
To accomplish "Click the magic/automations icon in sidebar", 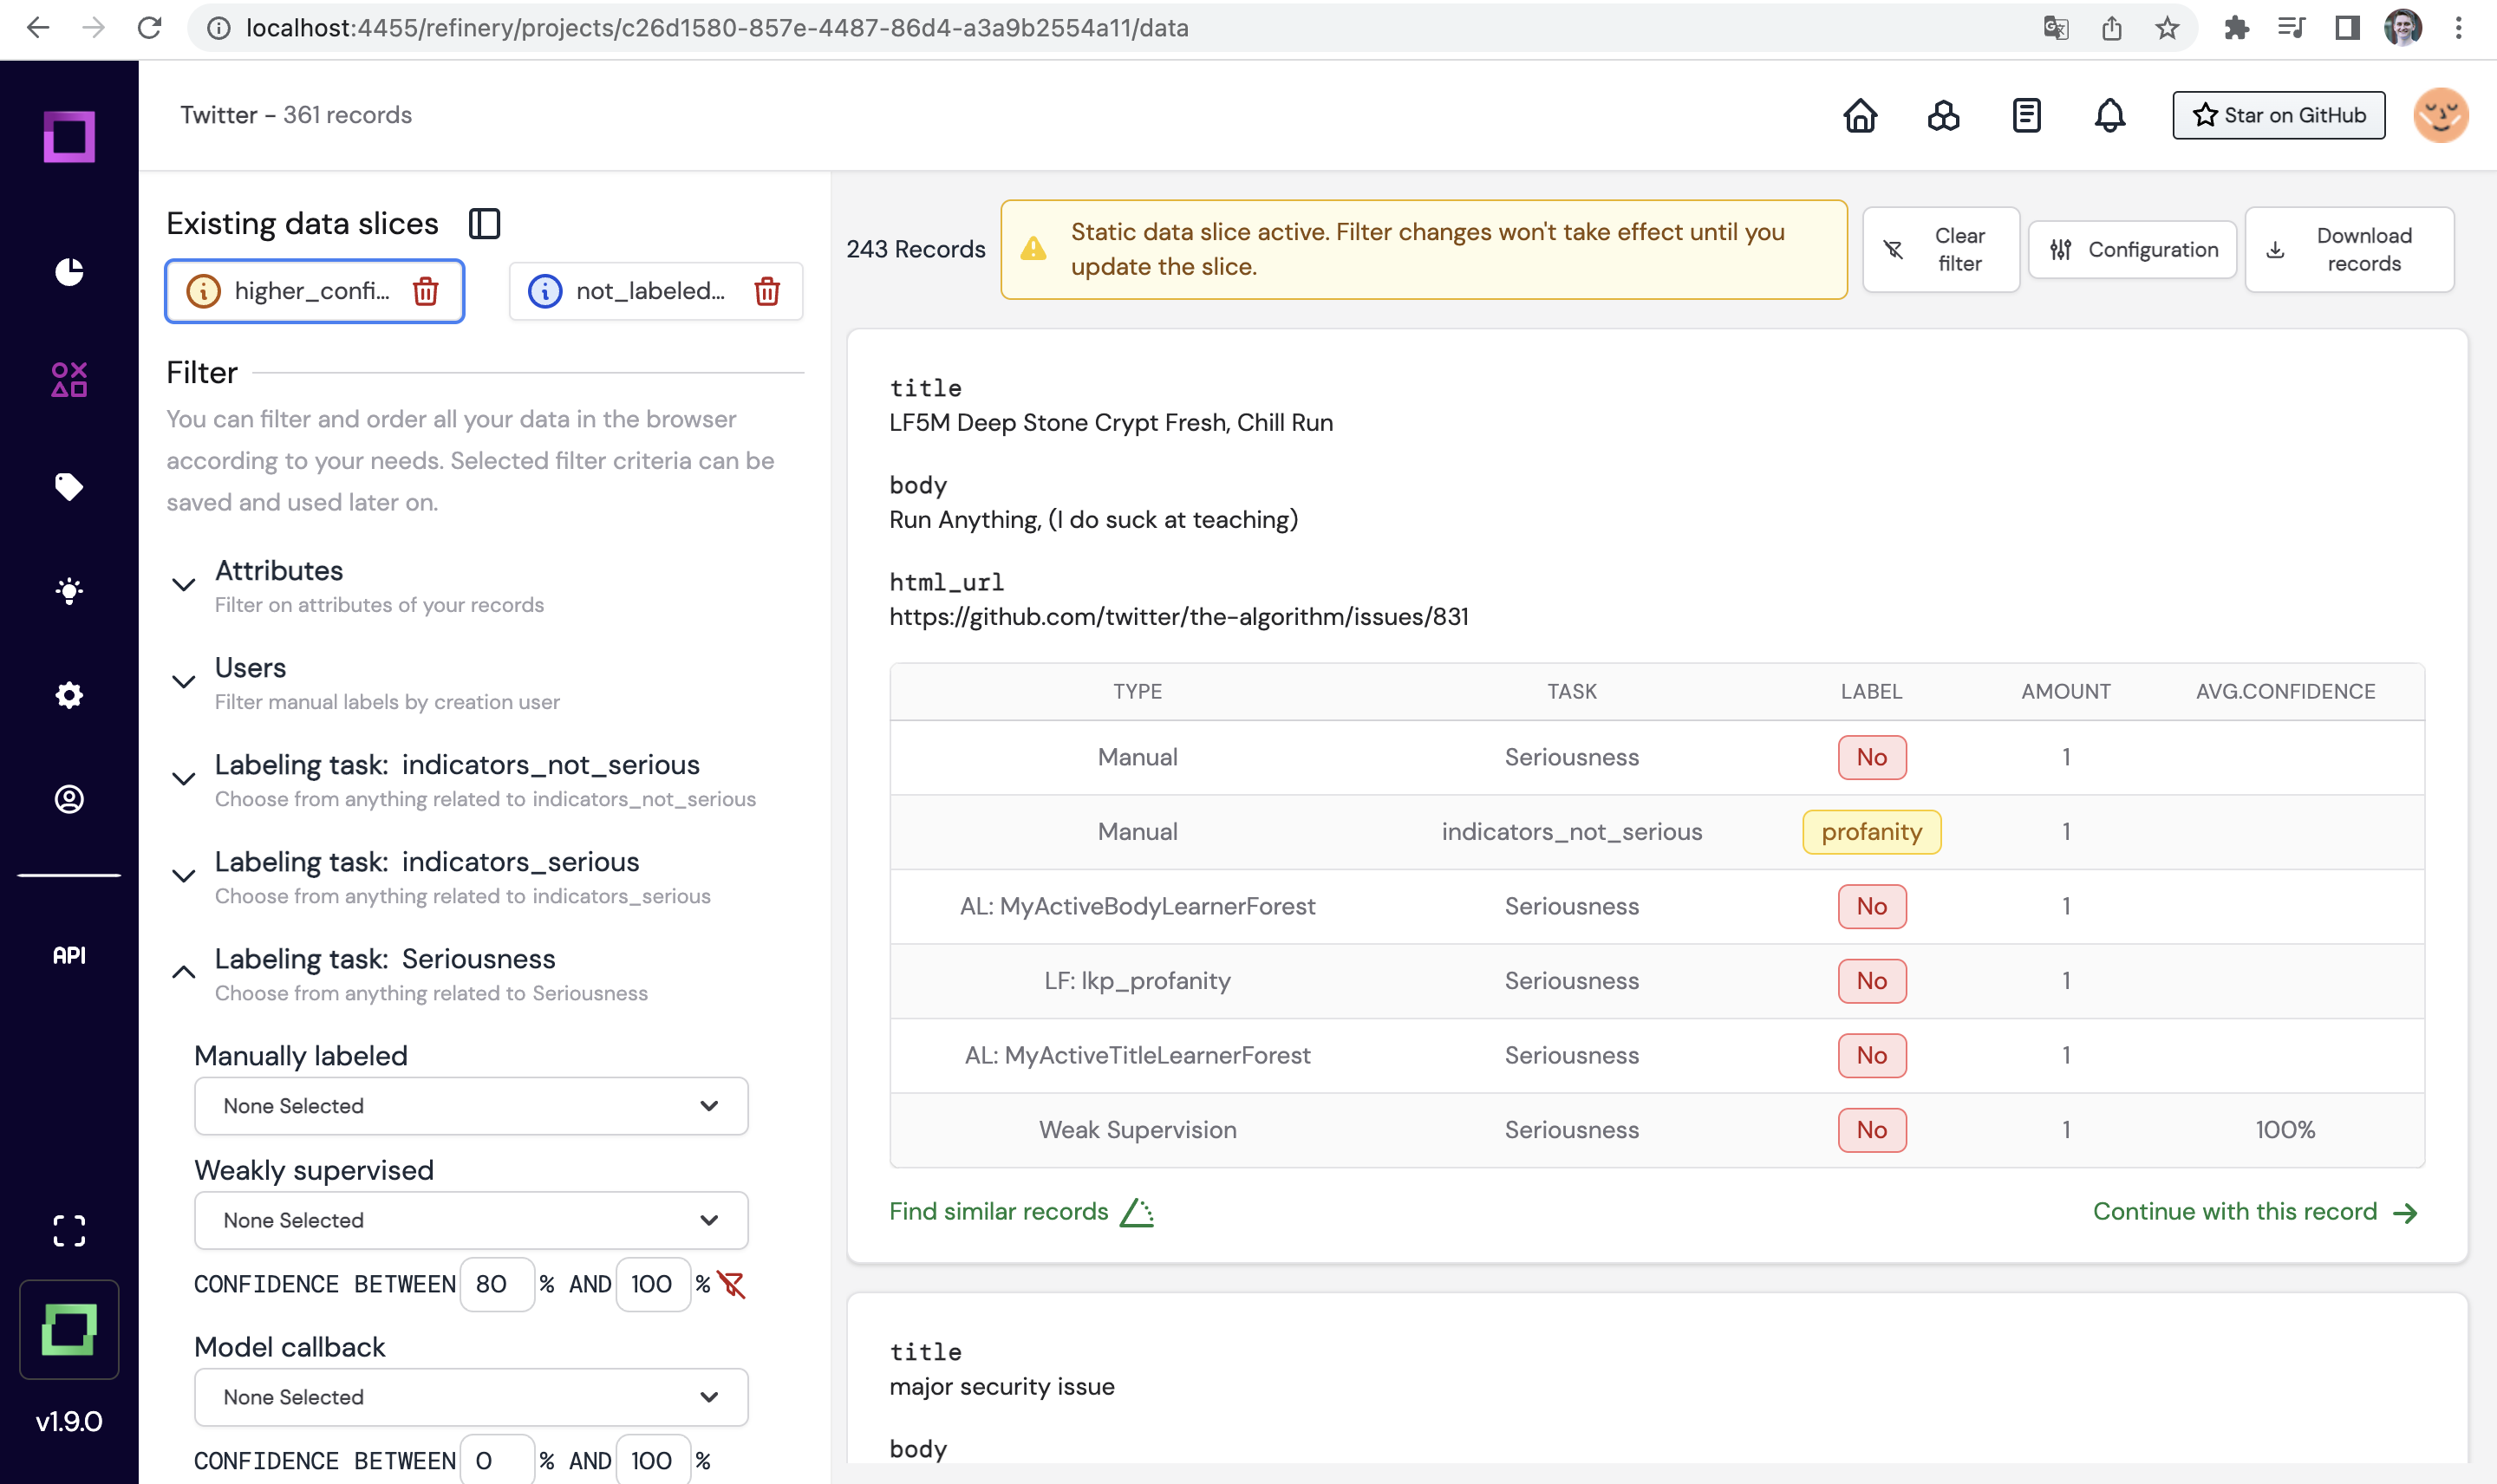I will [68, 590].
